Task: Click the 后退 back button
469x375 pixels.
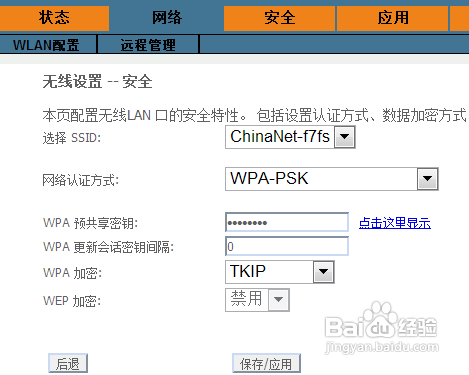Action: [x=68, y=363]
